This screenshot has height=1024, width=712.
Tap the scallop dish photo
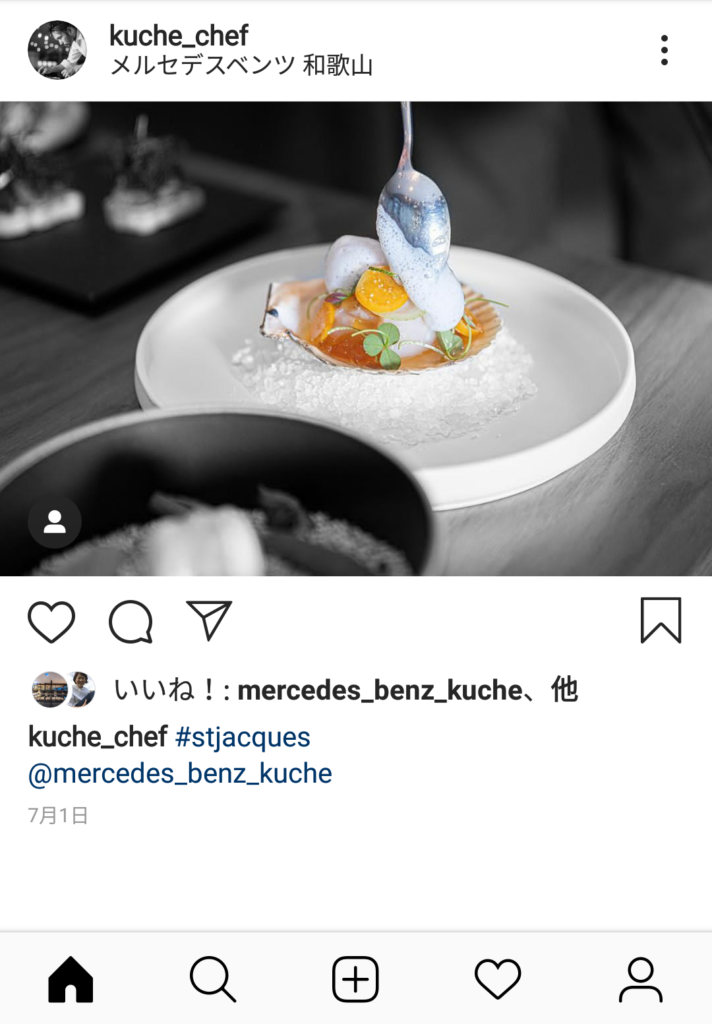(356, 338)
